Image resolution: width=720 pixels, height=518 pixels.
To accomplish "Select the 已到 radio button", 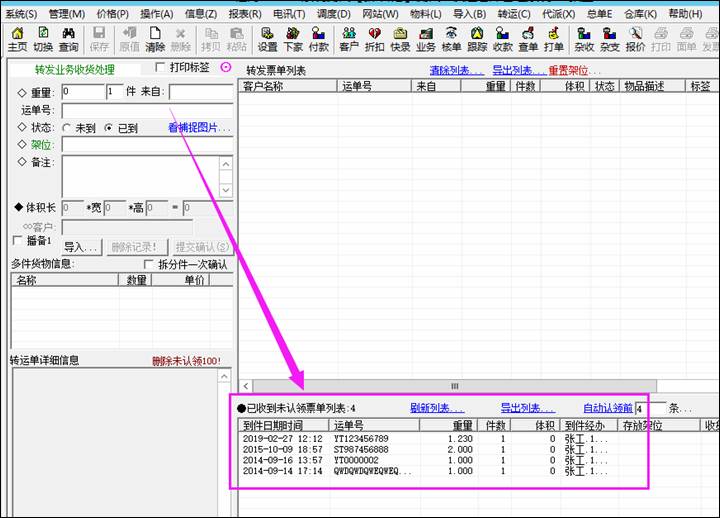I will [108, 128].
